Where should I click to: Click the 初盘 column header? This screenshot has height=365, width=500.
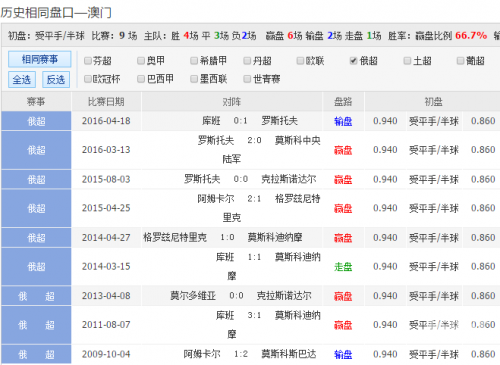click(433, 102)
